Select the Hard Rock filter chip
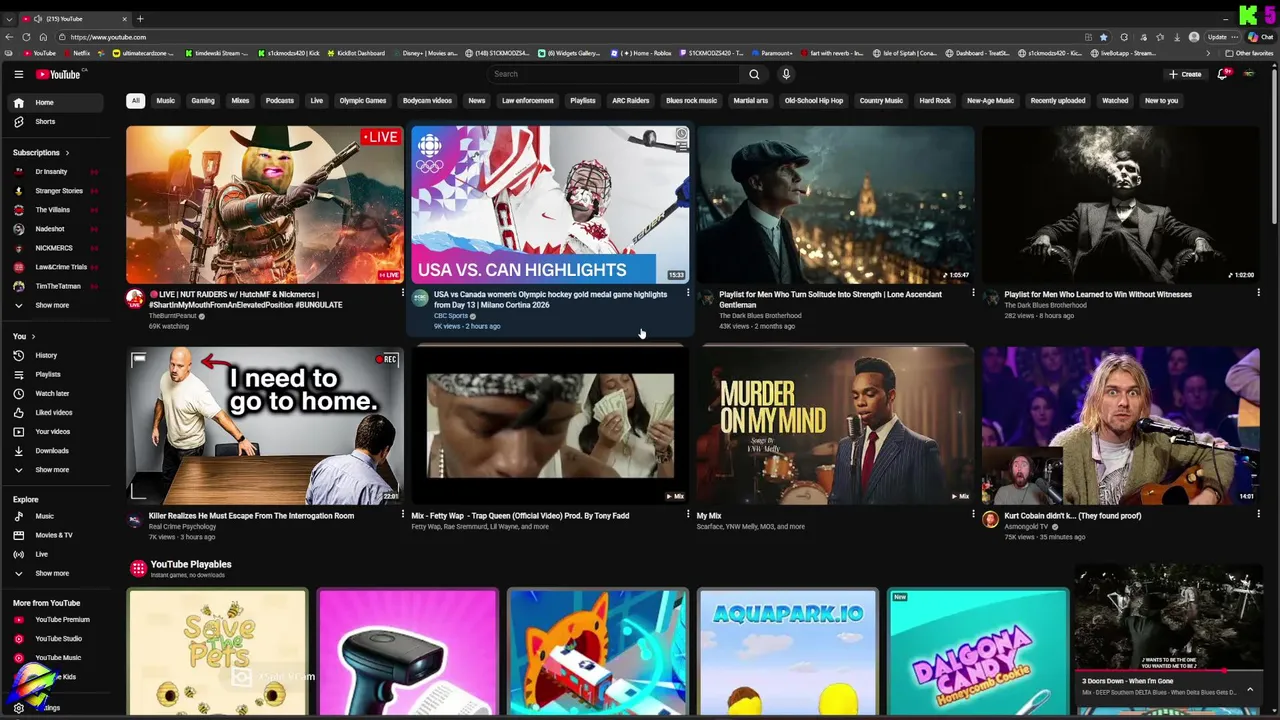This screenshot has width=1280, height=720. (935, 100)
